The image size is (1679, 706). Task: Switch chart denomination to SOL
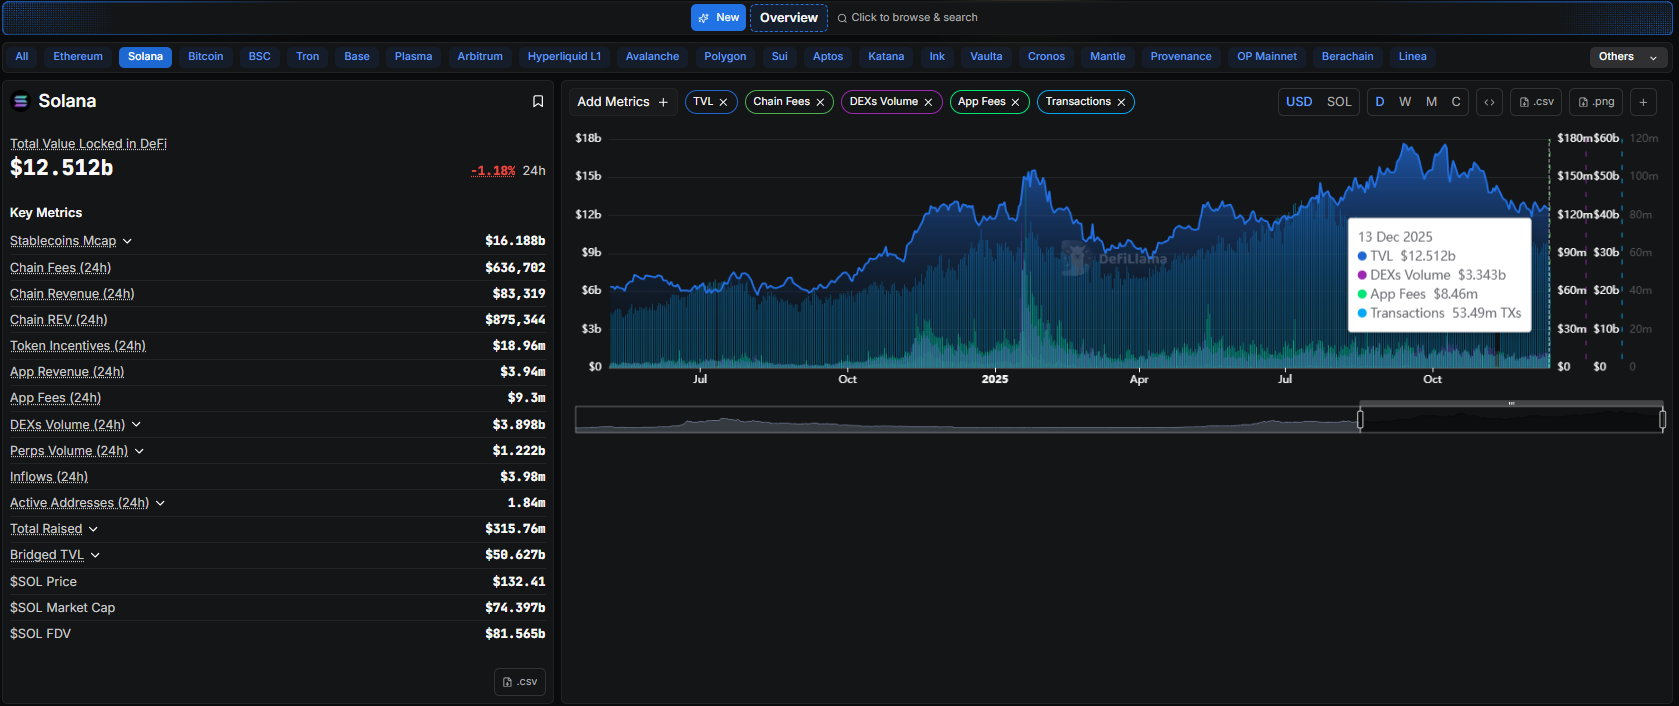1339,102
